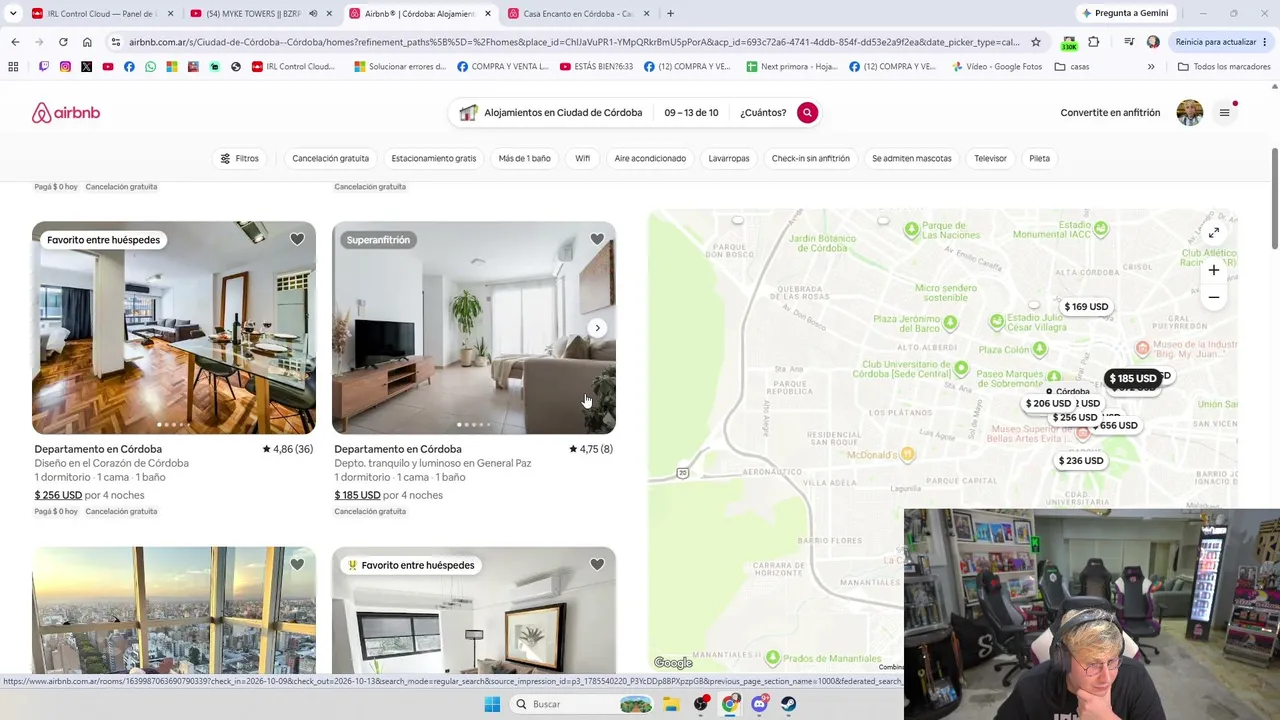
Task: Open the WhatsApp bookmark
Action: tap(150, 67)
